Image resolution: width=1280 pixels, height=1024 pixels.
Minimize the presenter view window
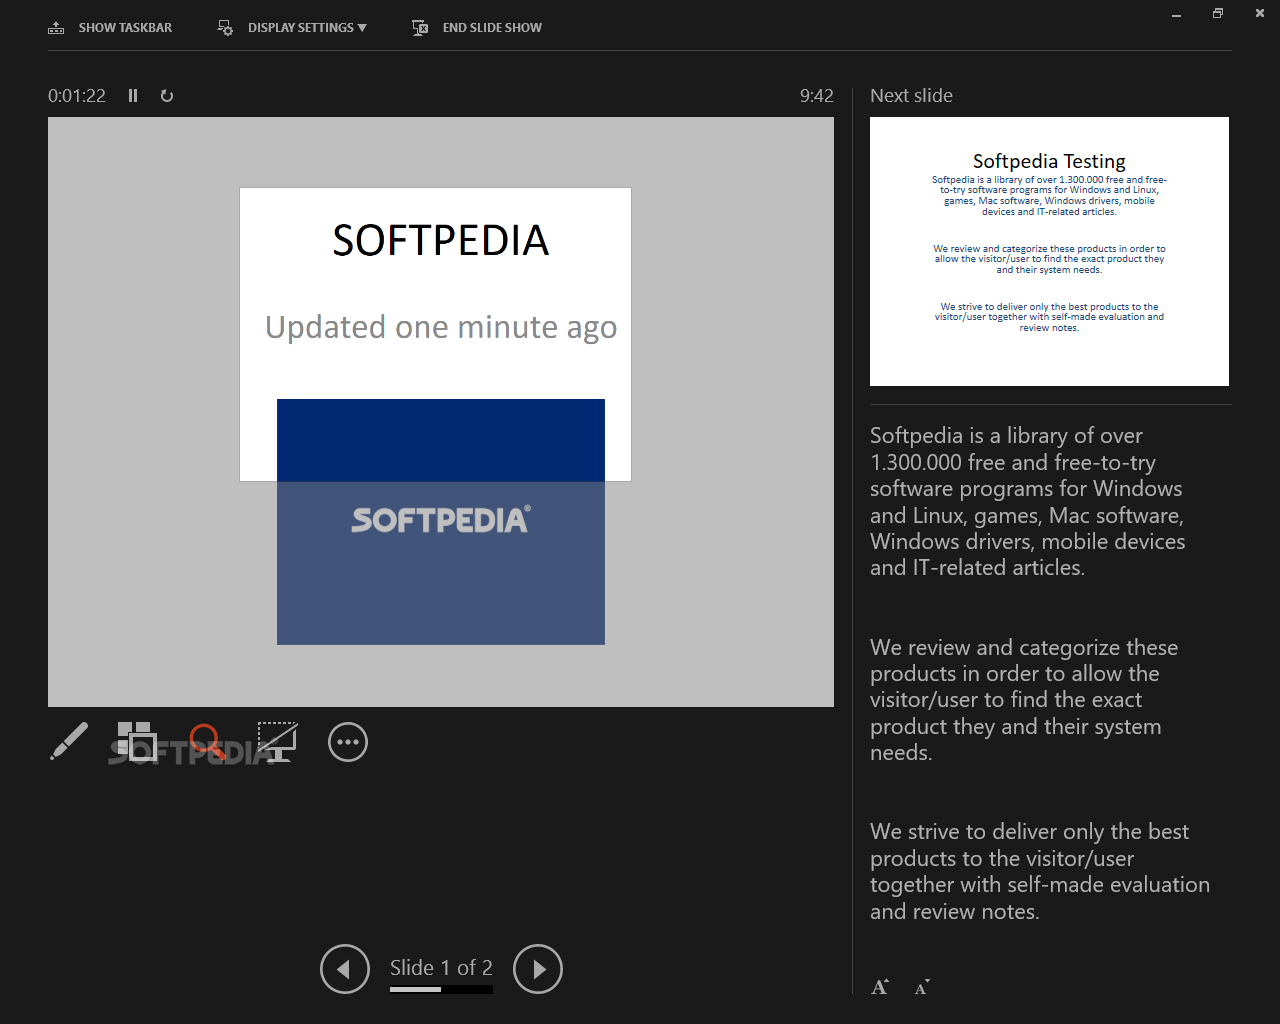click(1176, 14)
